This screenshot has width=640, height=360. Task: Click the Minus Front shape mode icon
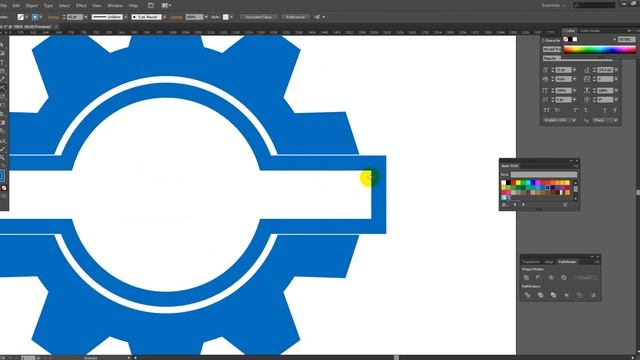coord(538,278)
